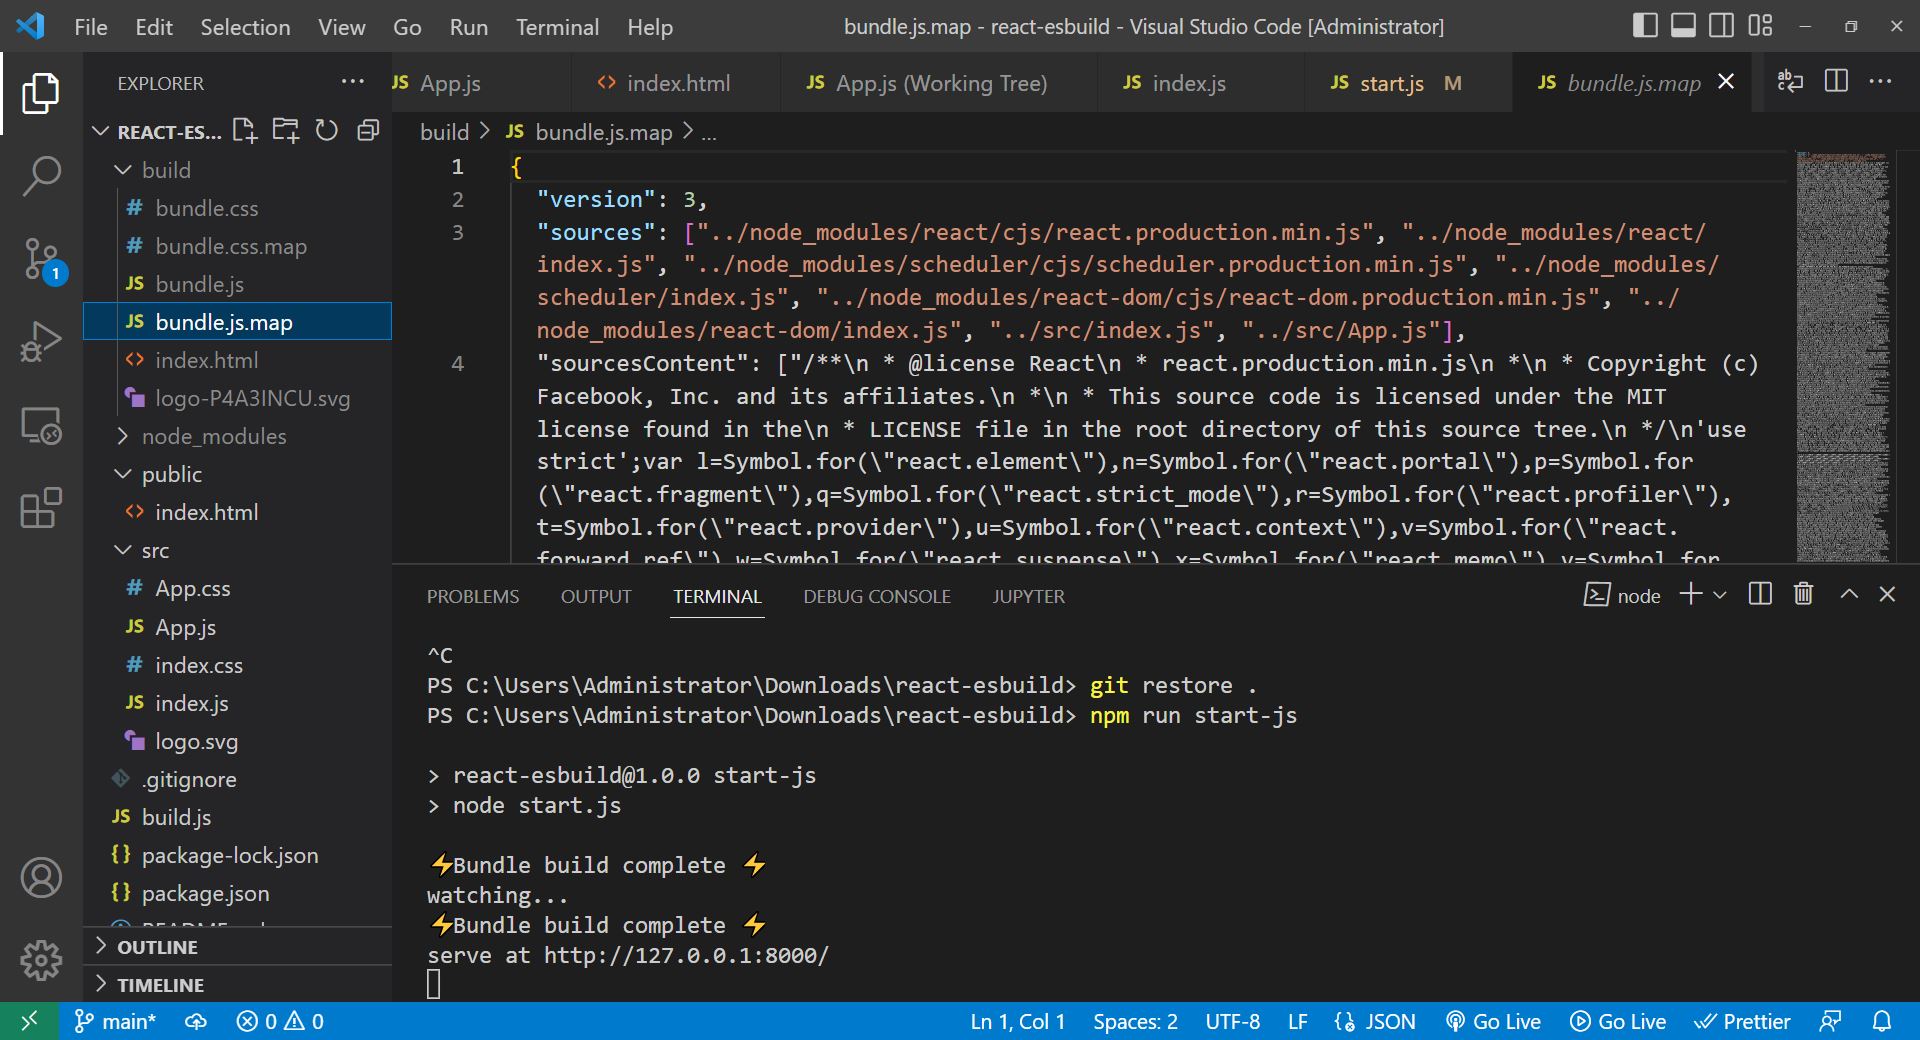Screen dimensions: 1920x1040
Task: Click New File icon in Explorer header
Action: 245,131
